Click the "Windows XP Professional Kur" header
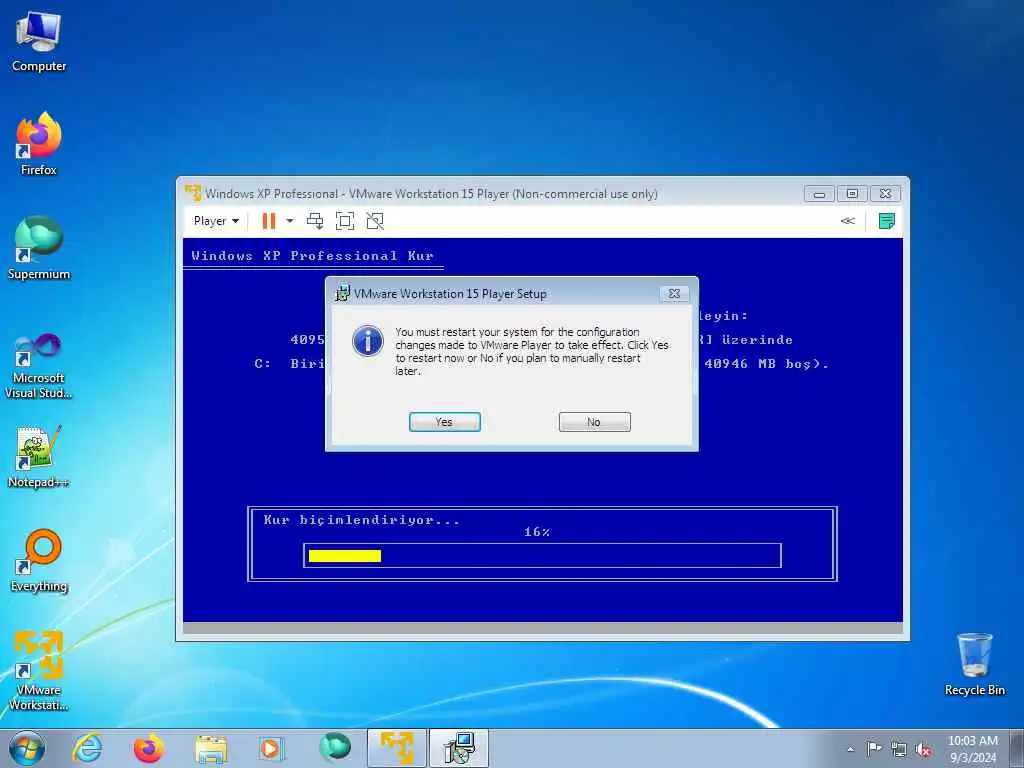1024x768 pixels. pos(312,256)
